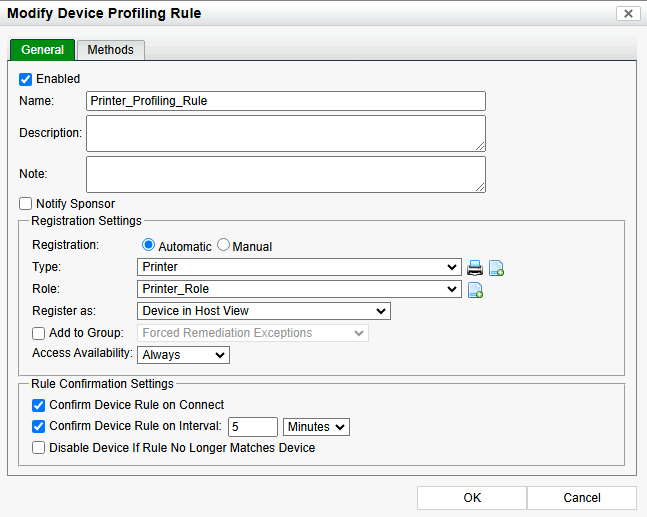Toggle the Enabled checkbox
The image size is (647, 517).
point(26,79)
